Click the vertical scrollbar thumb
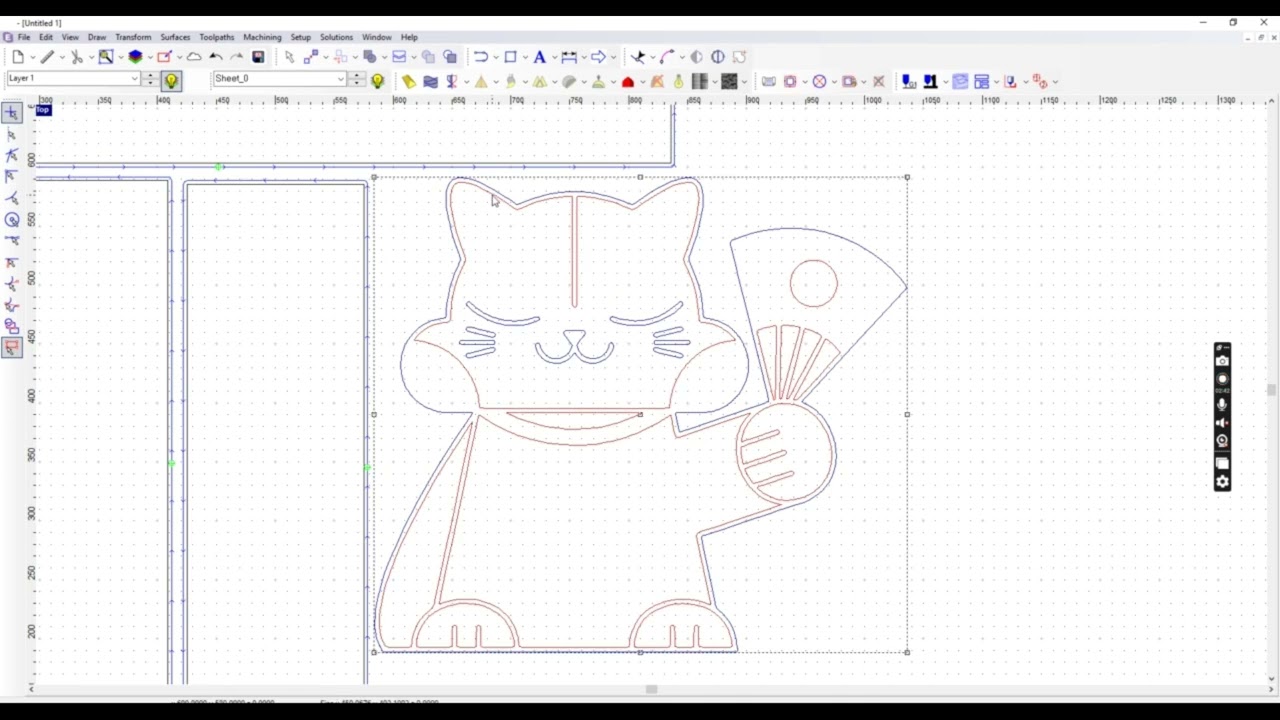Screen dimensions: 1280x720 point(1271,390)
